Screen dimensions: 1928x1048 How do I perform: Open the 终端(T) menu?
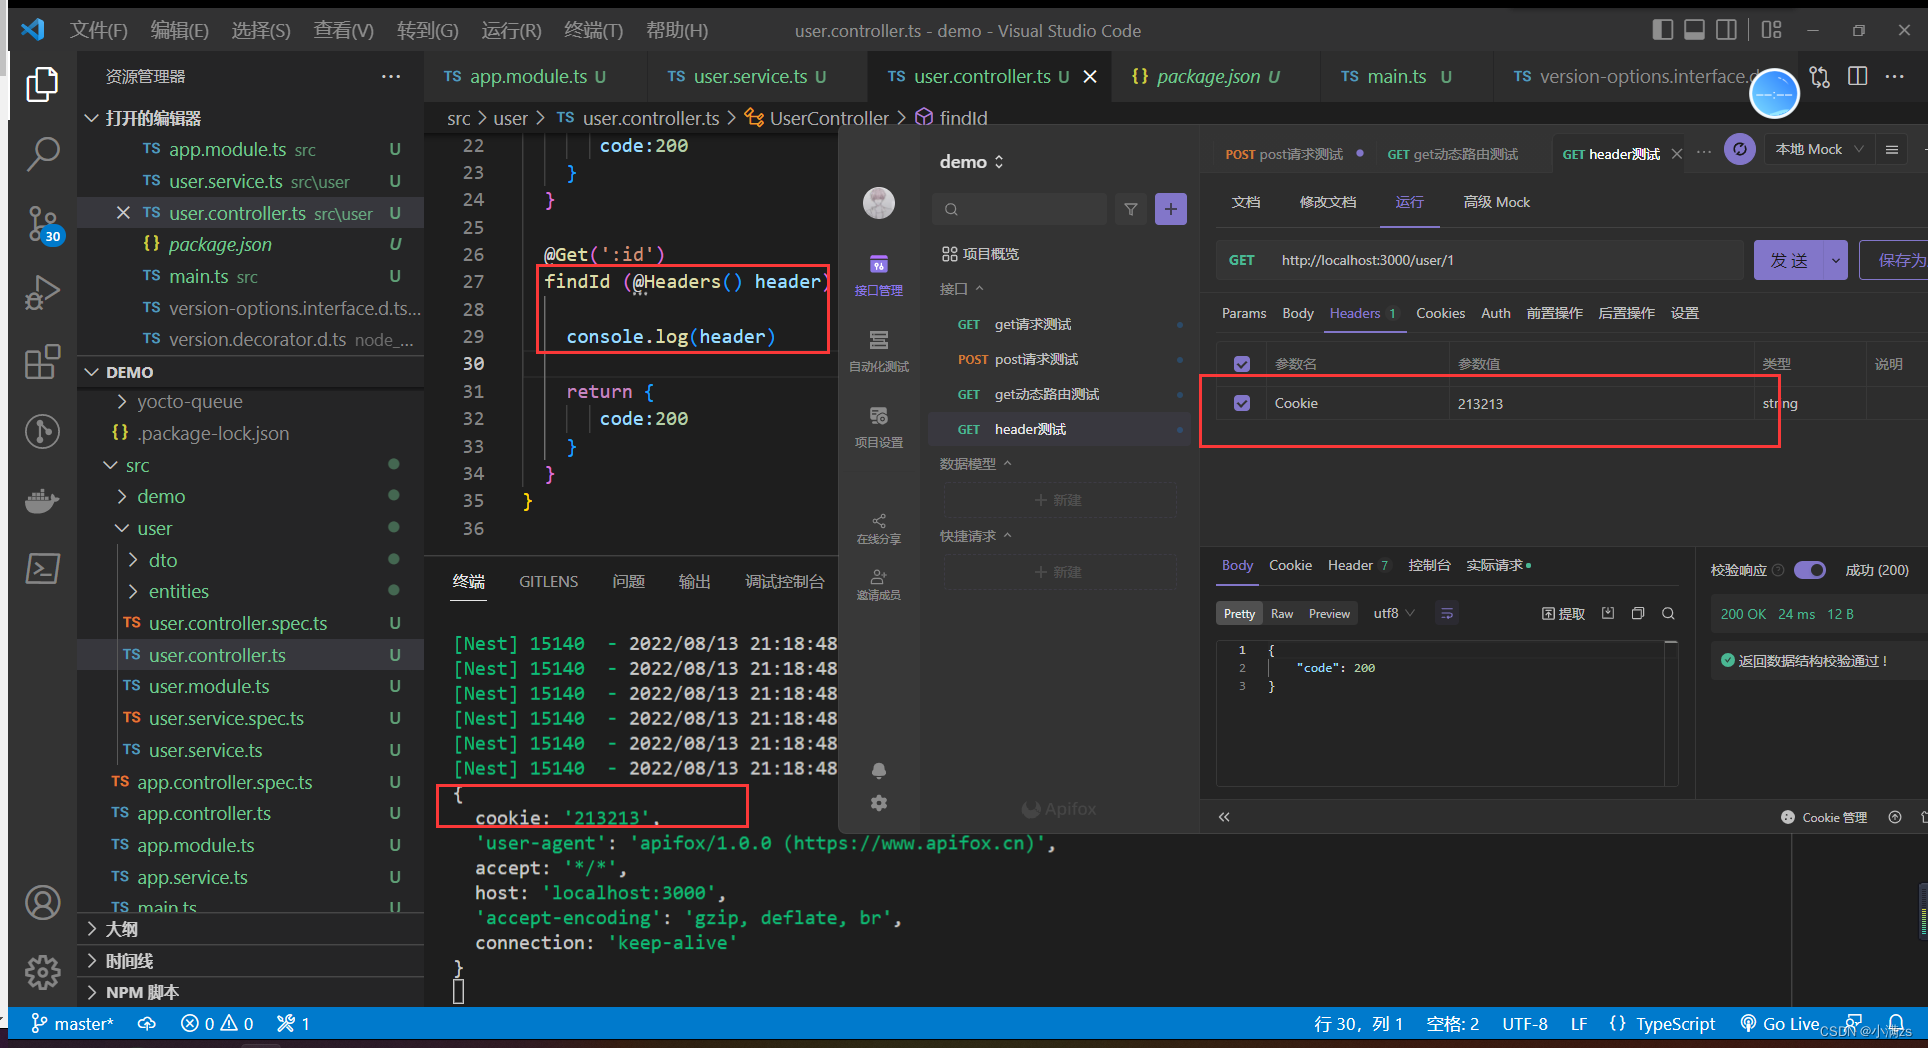click(x=593, y=30)
